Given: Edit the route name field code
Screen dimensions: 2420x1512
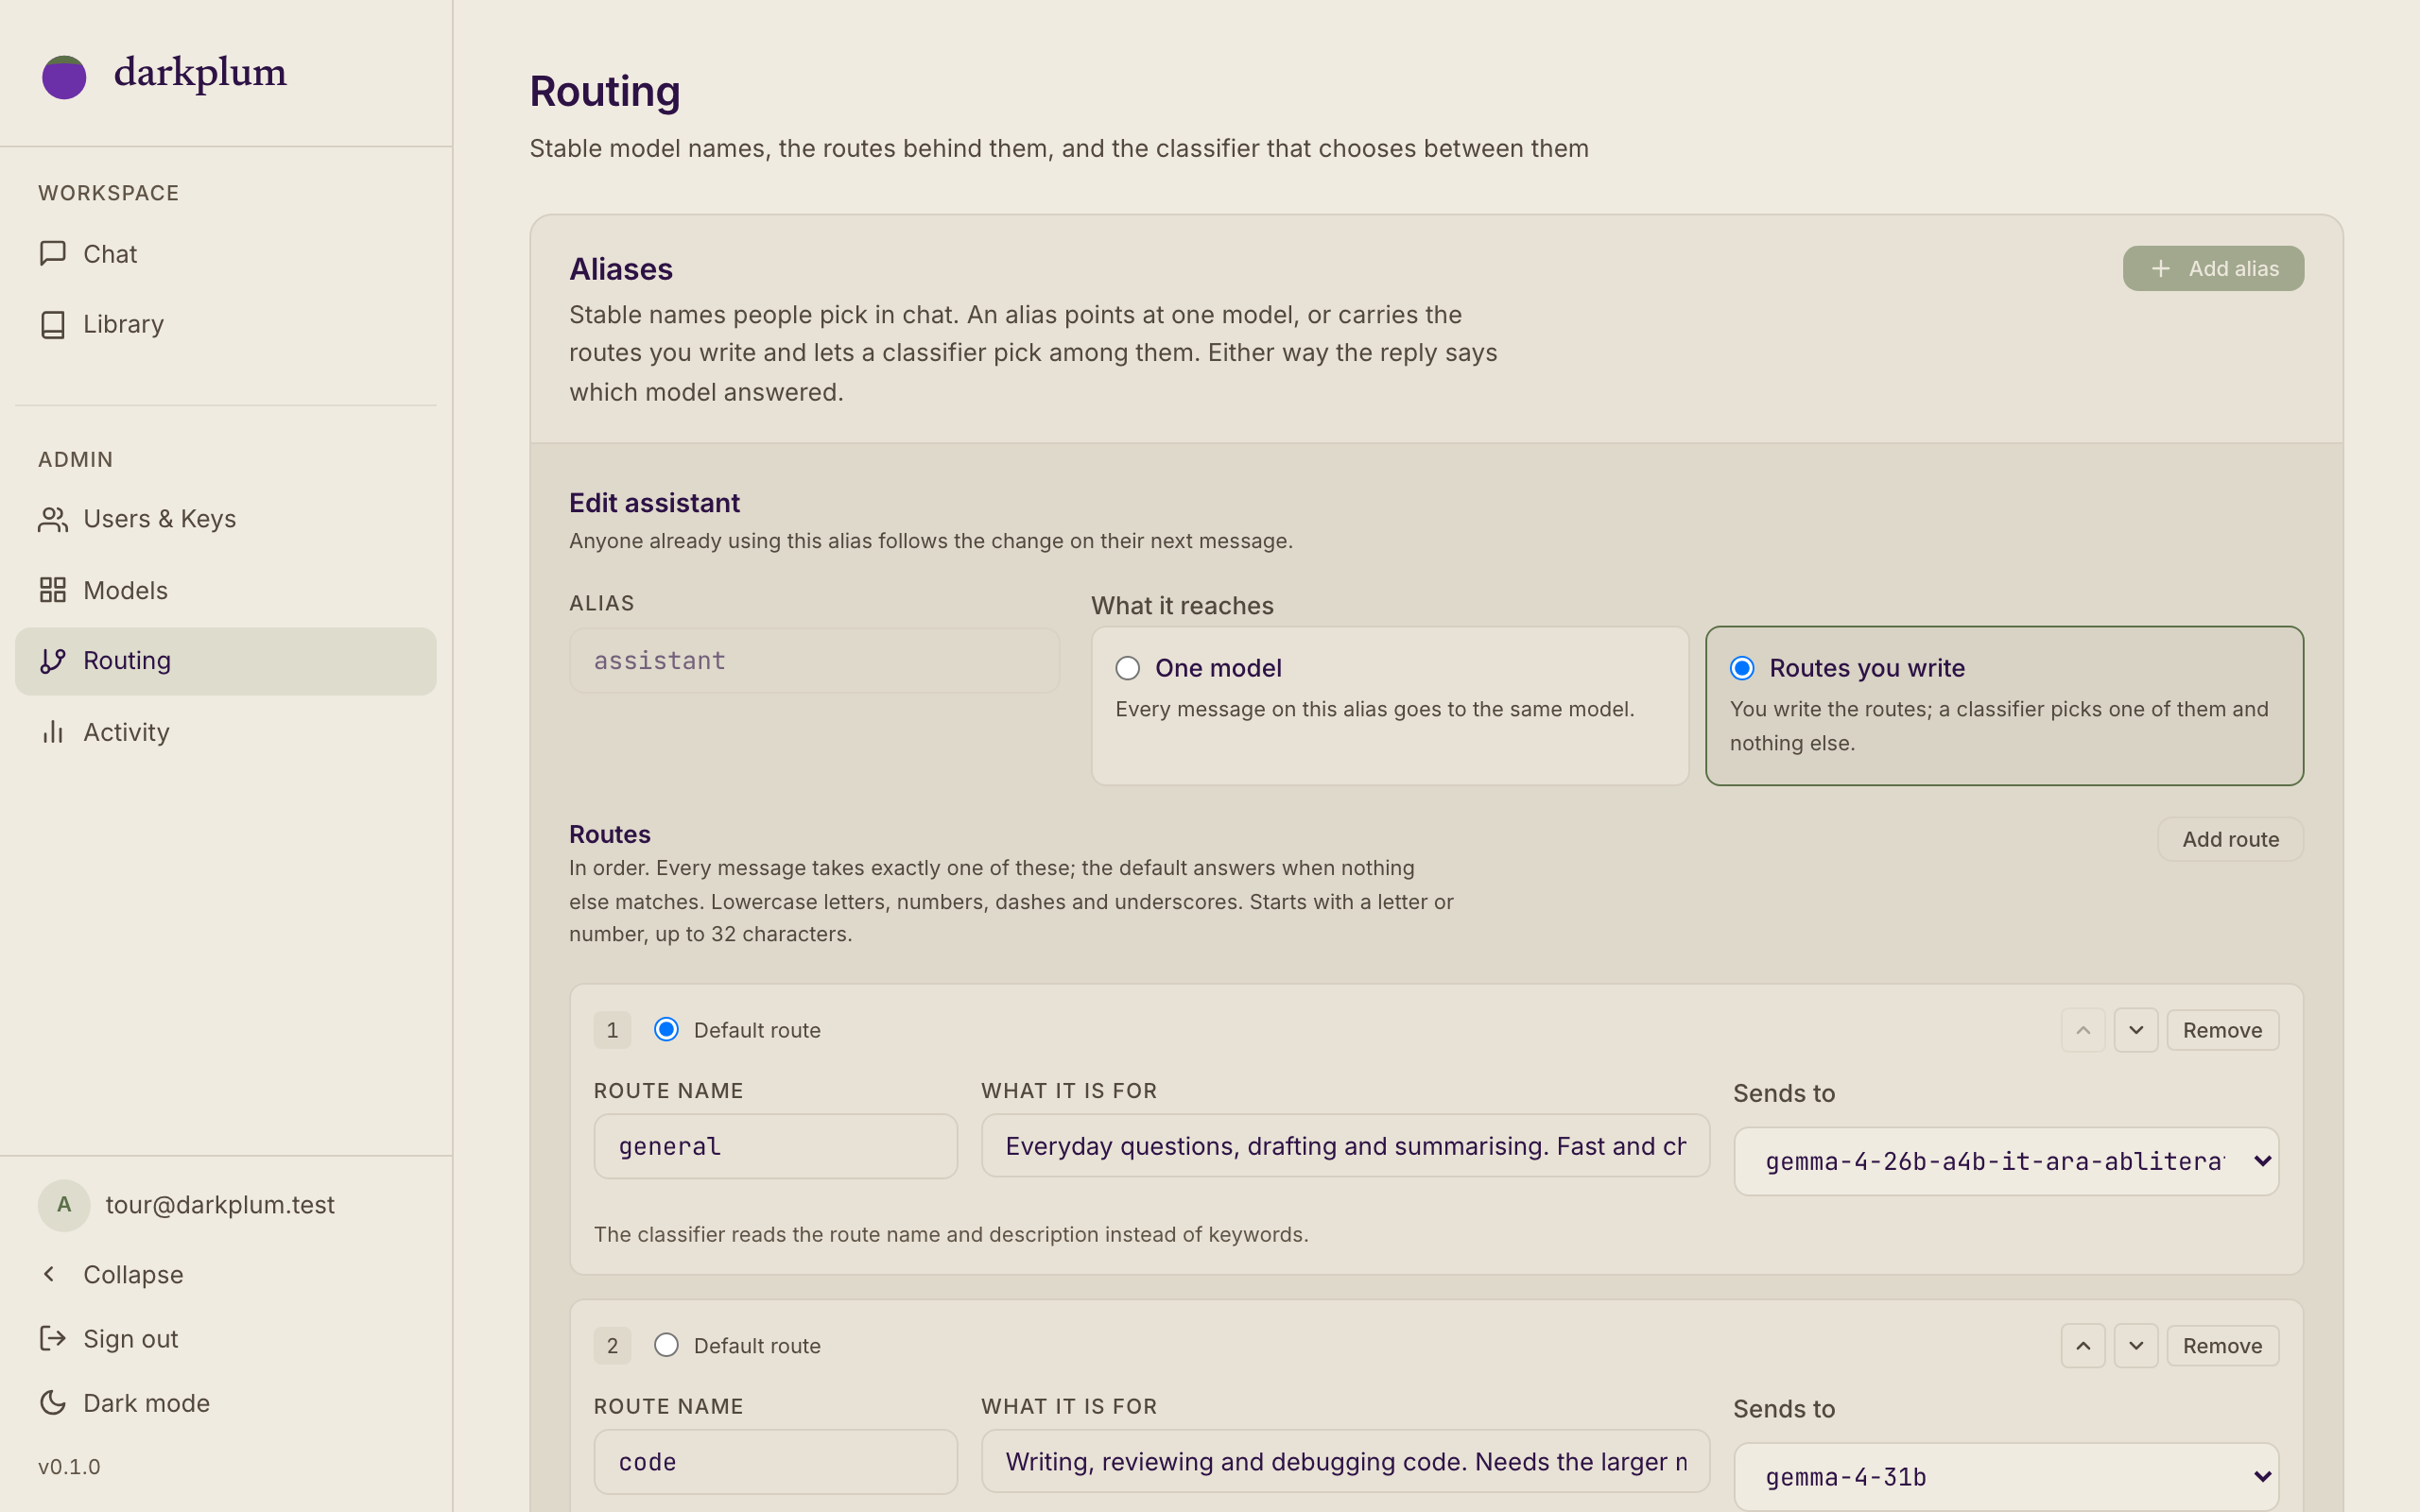Looking at the screenshot, I should pyautogui.click(x=775, y=1462).
